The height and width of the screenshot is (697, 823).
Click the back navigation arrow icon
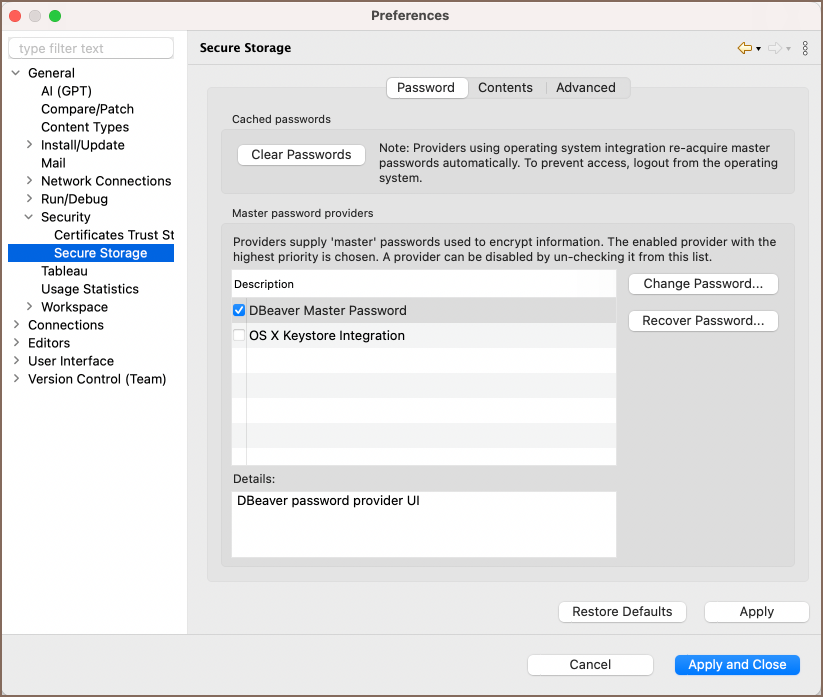(x=745, y=48)
